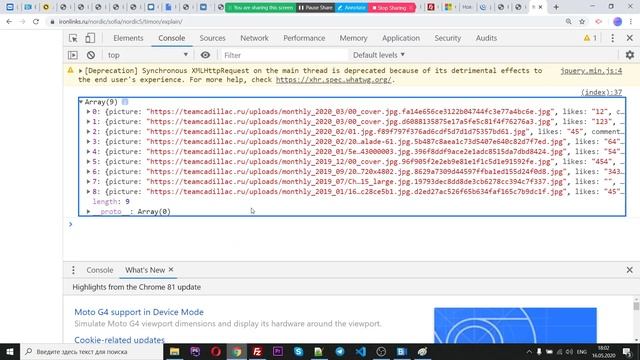Expand array item 0

click(88, 111)
